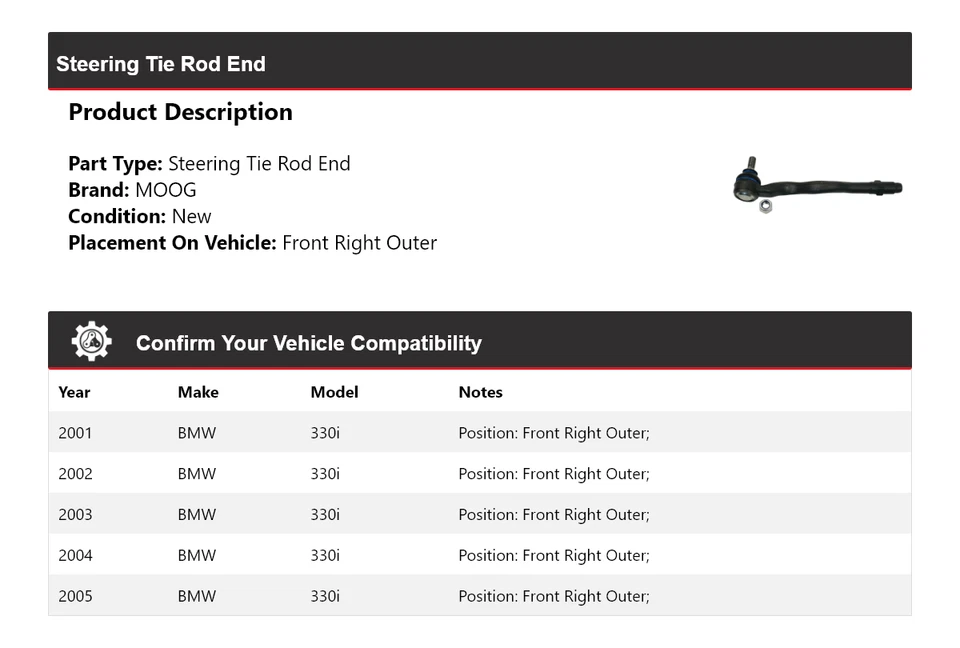Click the Confirm Your Vehicle Compatibility title

pyautogui.click(x=308, y=343)
